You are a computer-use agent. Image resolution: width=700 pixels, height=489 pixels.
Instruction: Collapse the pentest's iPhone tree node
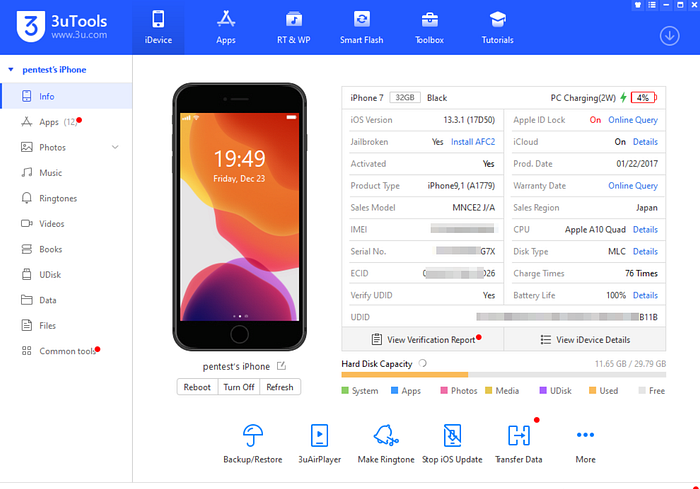11,70
